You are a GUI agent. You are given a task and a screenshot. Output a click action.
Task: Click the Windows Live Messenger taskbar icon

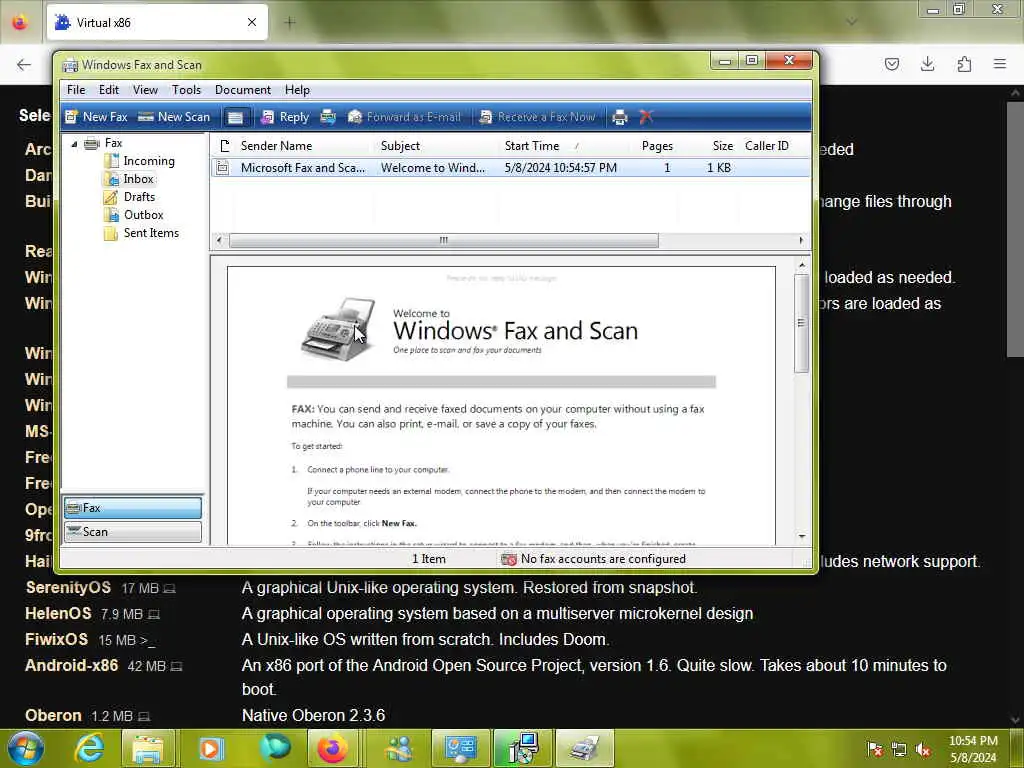point(399,748)
